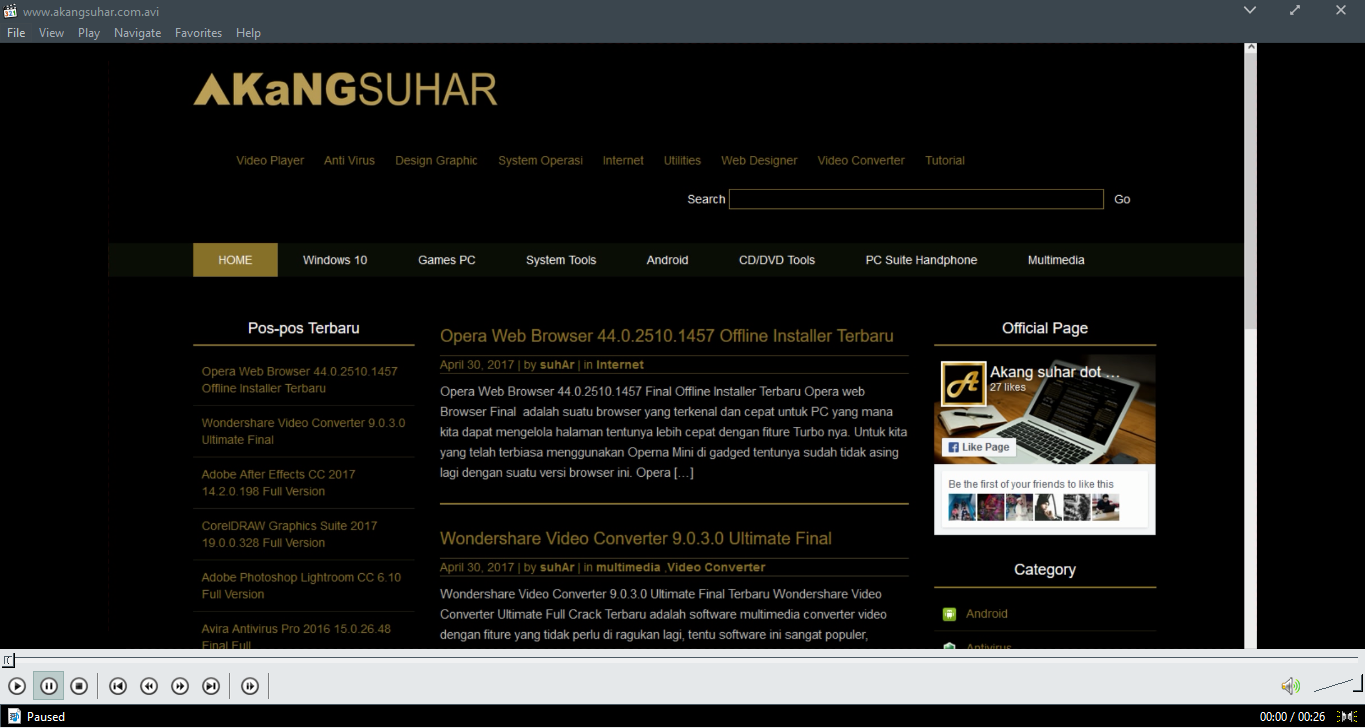The width and height of the screenshot is (1365, 728).
Task: Click the seek bar thumb at start
Action: coord(8,660)
